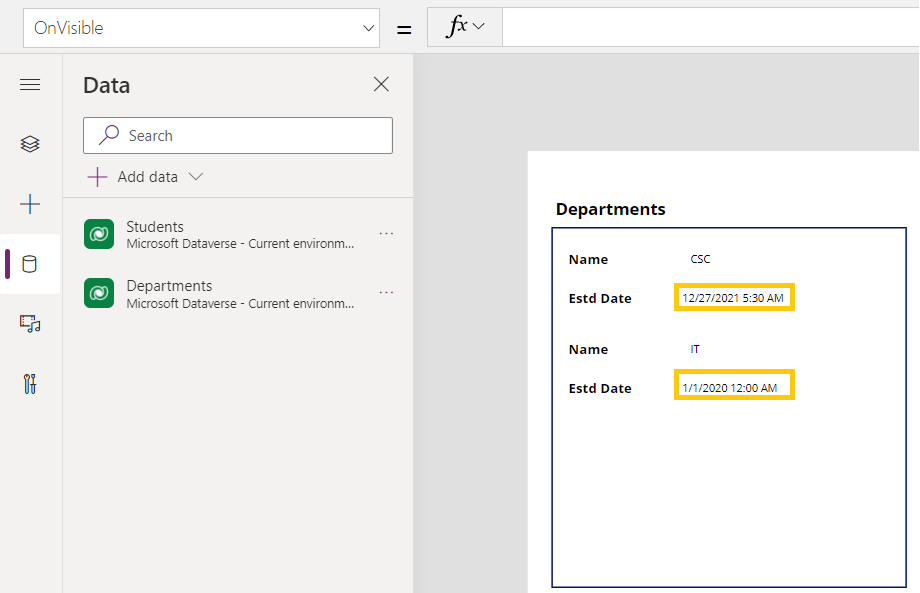
Task: Select the Departments data source
Action: click(240, 293)
